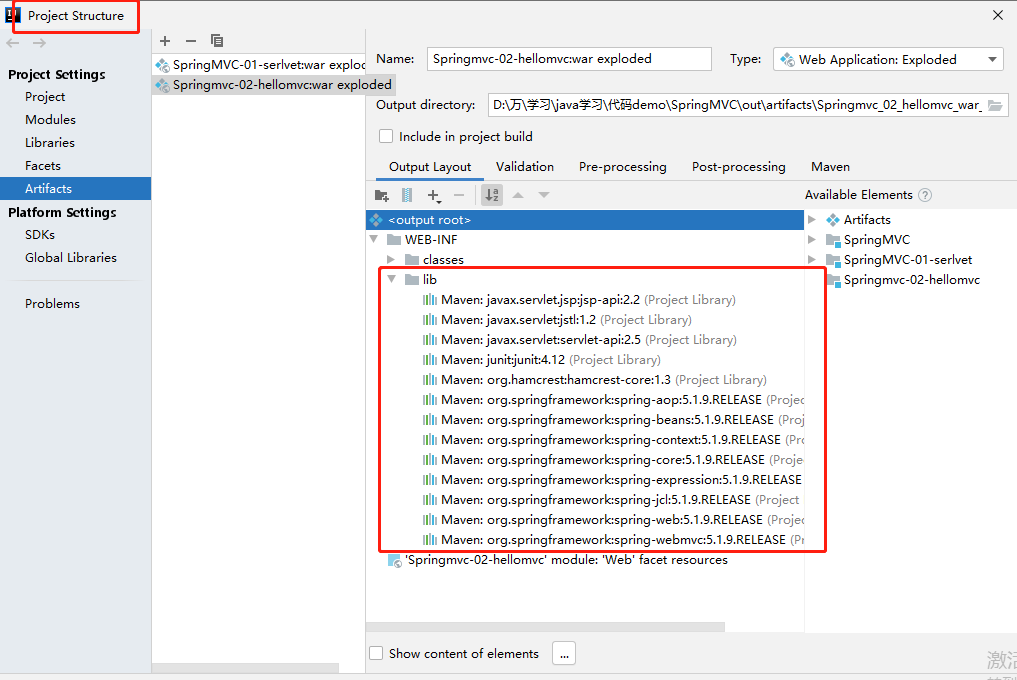Viewport: 1017px width, 680px height.
Task: Select Facets in Project Settings
Action: [43, 165]
